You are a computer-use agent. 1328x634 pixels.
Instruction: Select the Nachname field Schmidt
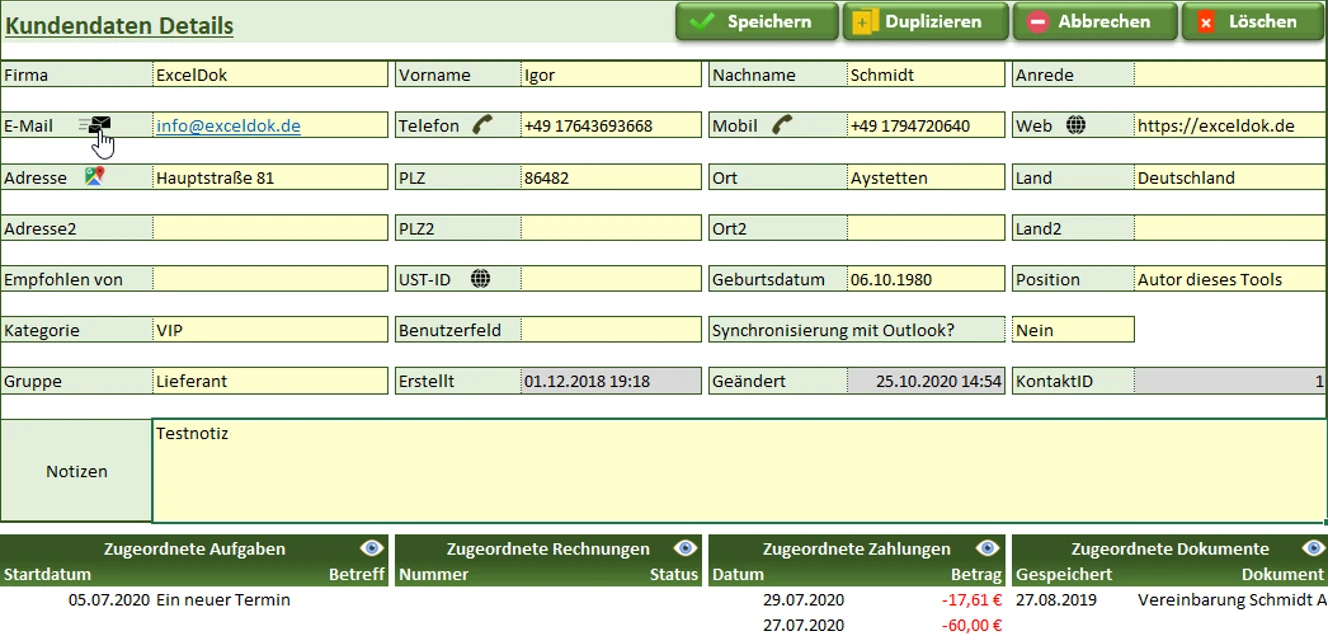tap(926, 75)
